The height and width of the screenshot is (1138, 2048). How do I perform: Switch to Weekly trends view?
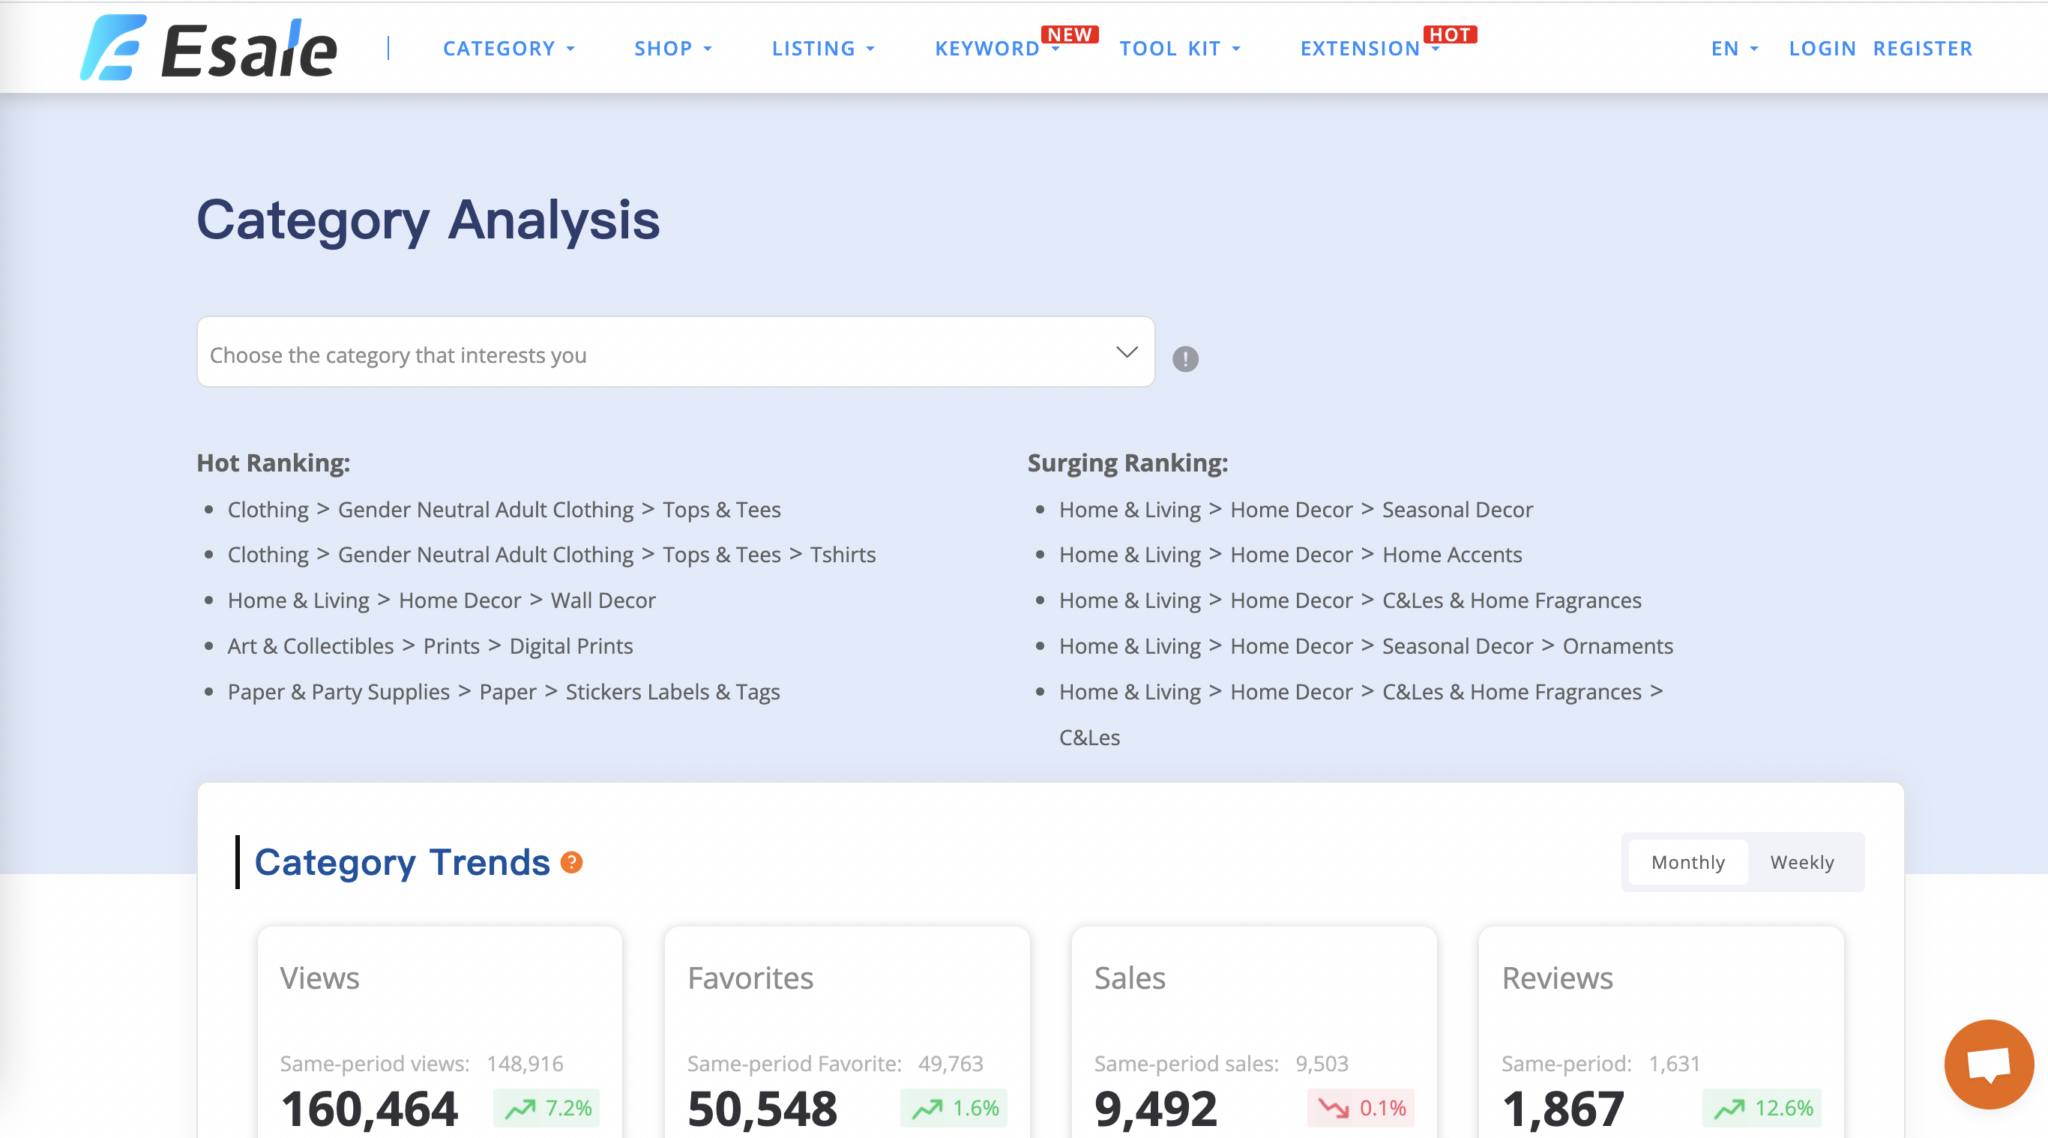pos(1802,861)
